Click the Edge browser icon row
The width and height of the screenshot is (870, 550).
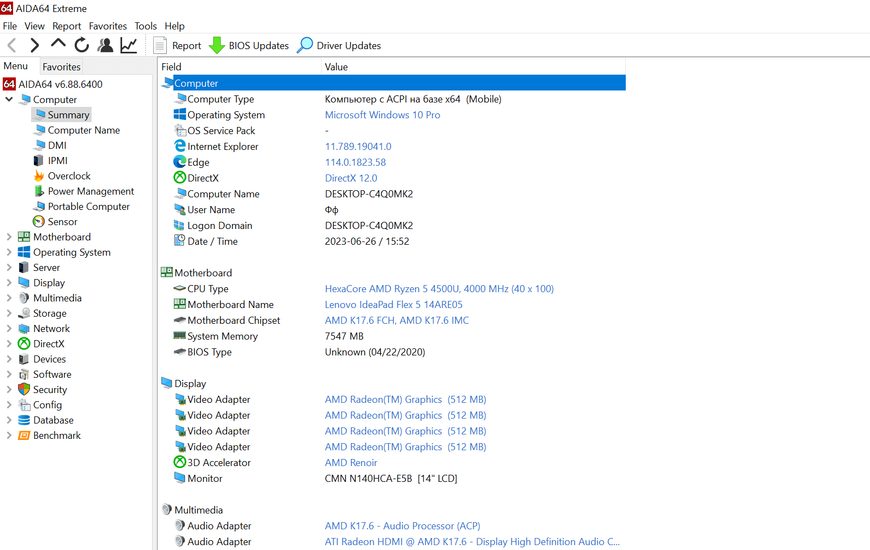[x=180, y=162]
